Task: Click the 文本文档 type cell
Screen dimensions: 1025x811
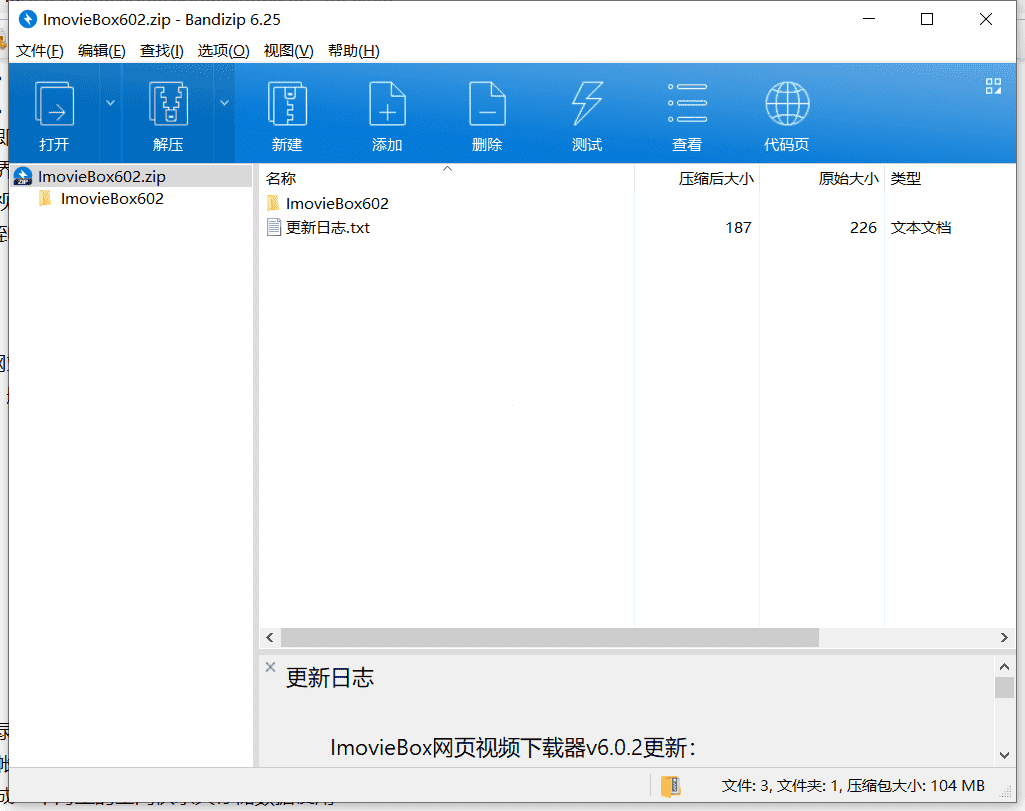Action: point(920,227)
